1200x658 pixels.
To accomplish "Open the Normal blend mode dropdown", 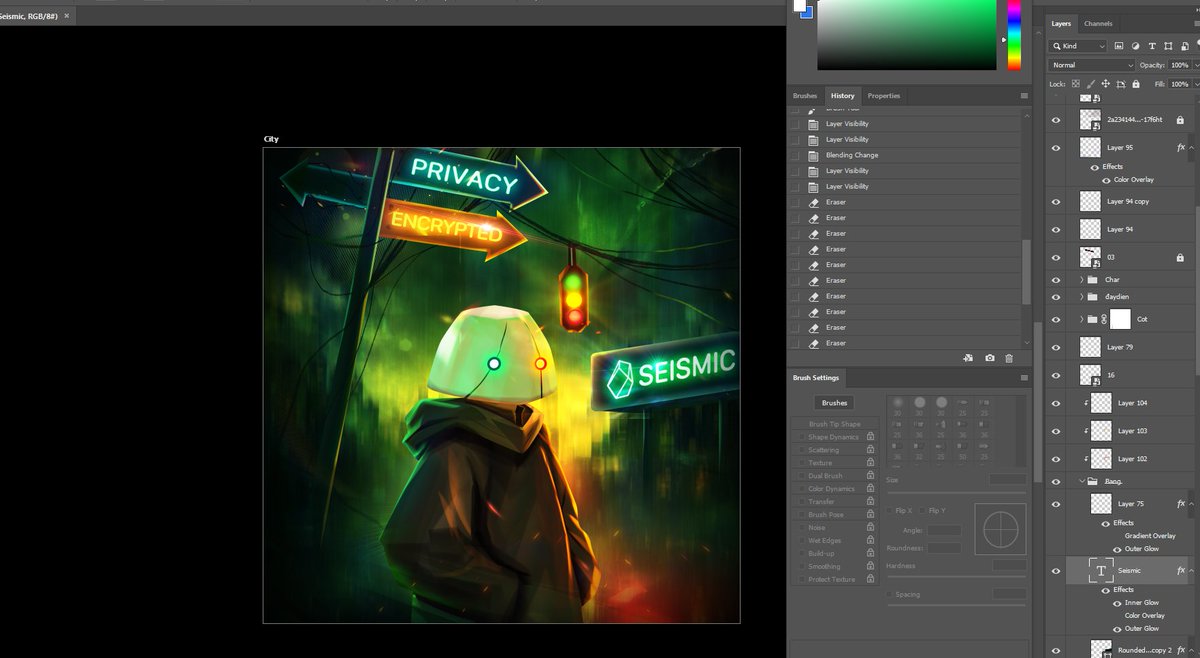I will coord(1091,65).
